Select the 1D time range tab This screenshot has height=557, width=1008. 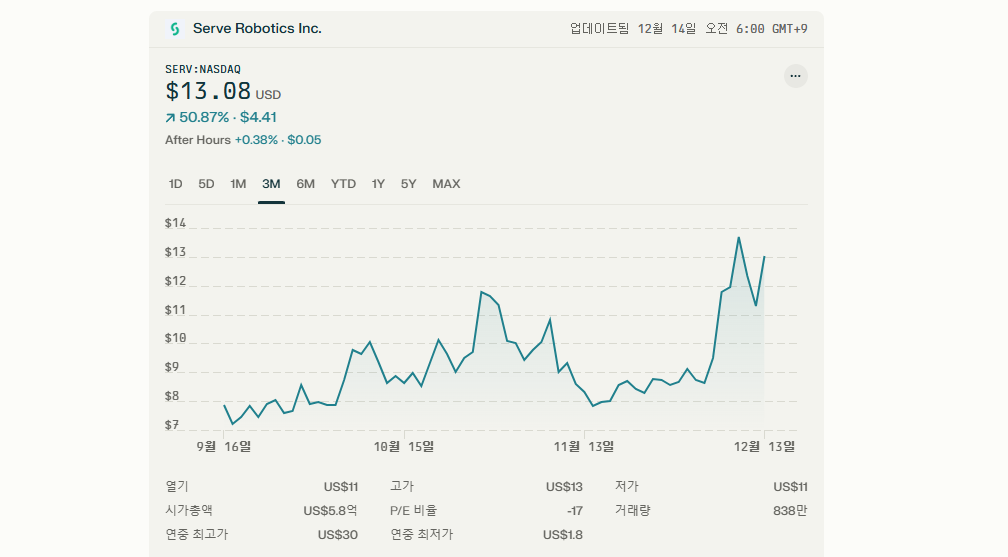point(176,184)
